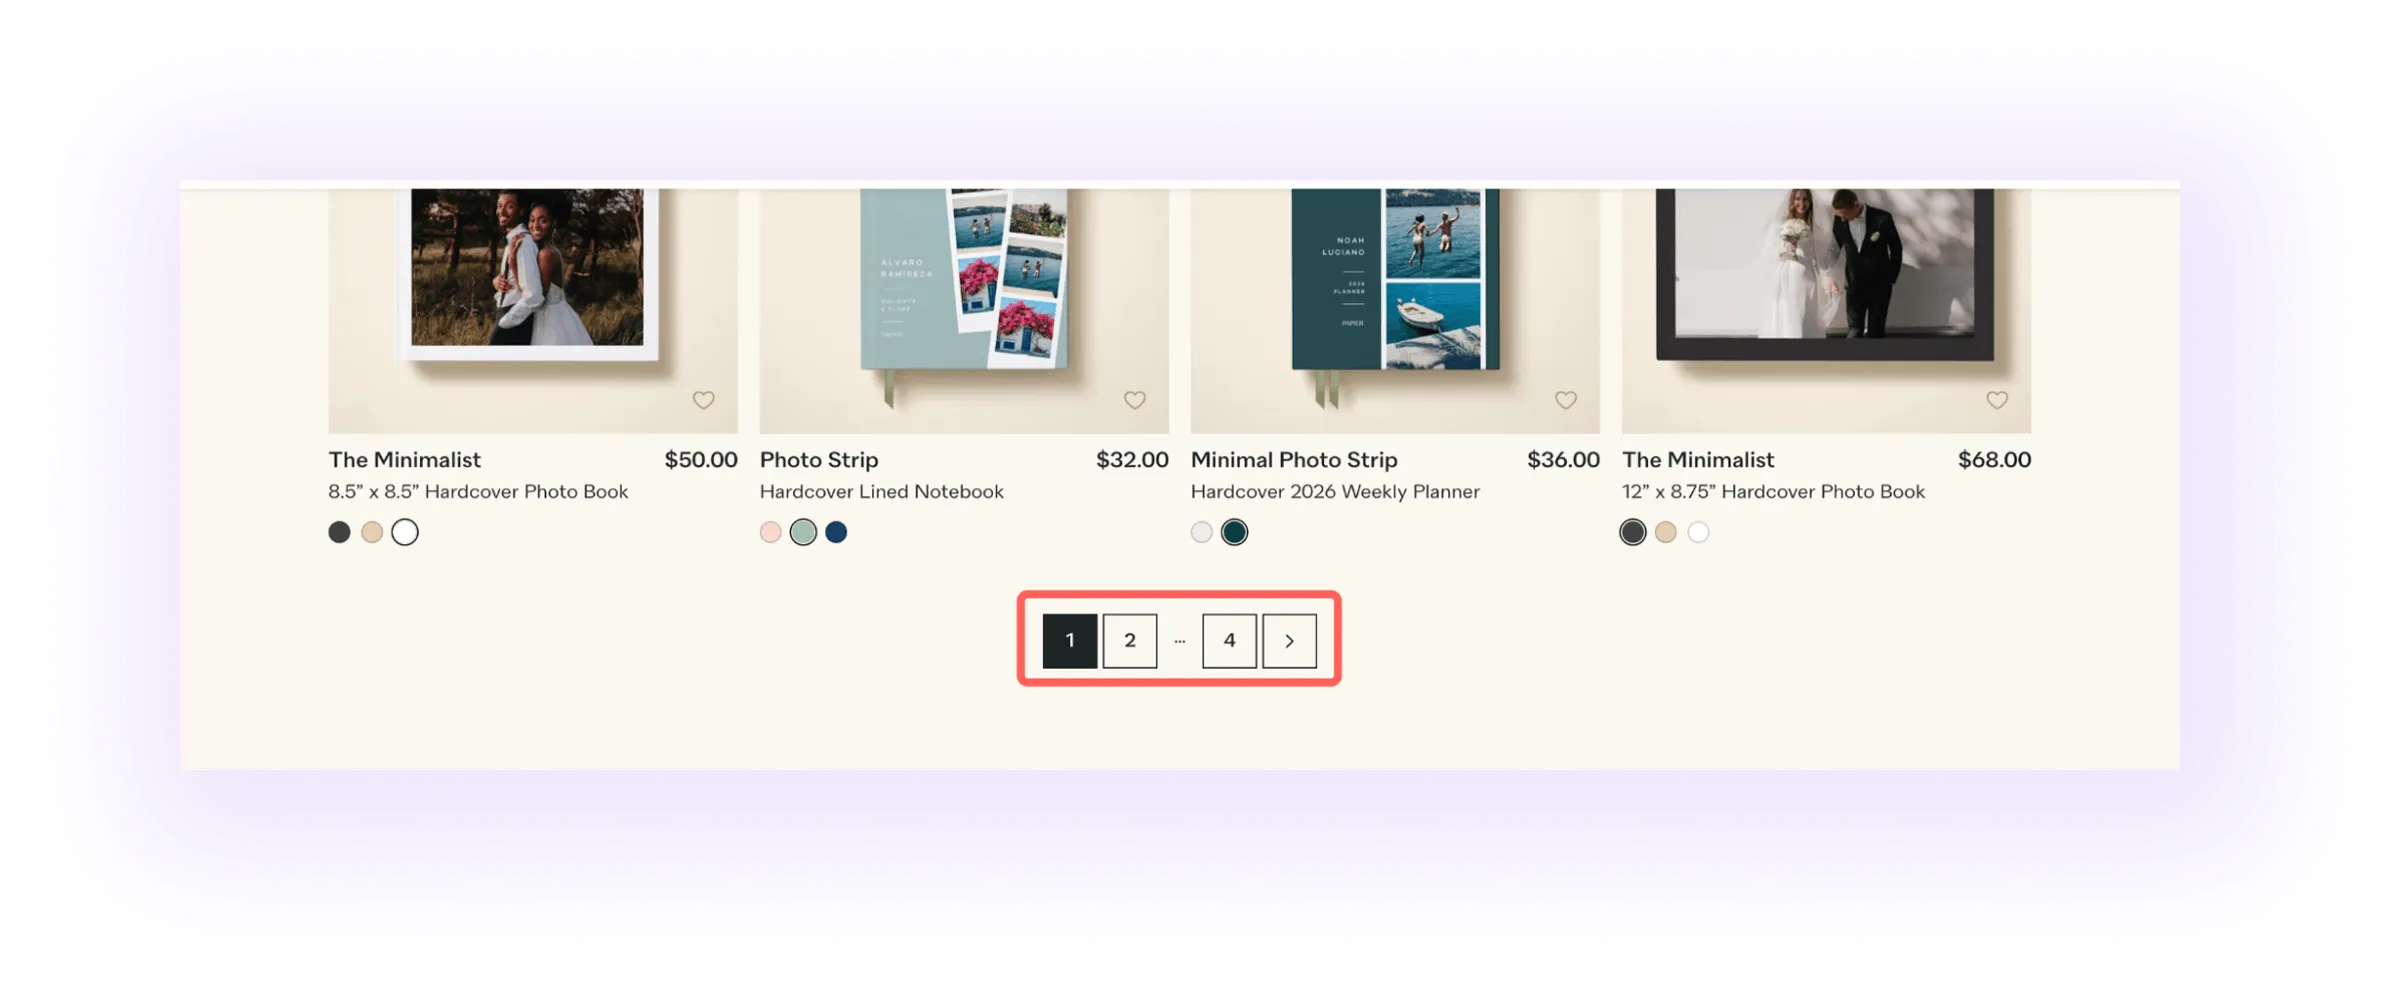Pick tan swatch for 8.5" Minimalist book
This screenshot has width=2400, height=990.
(372, 532)
